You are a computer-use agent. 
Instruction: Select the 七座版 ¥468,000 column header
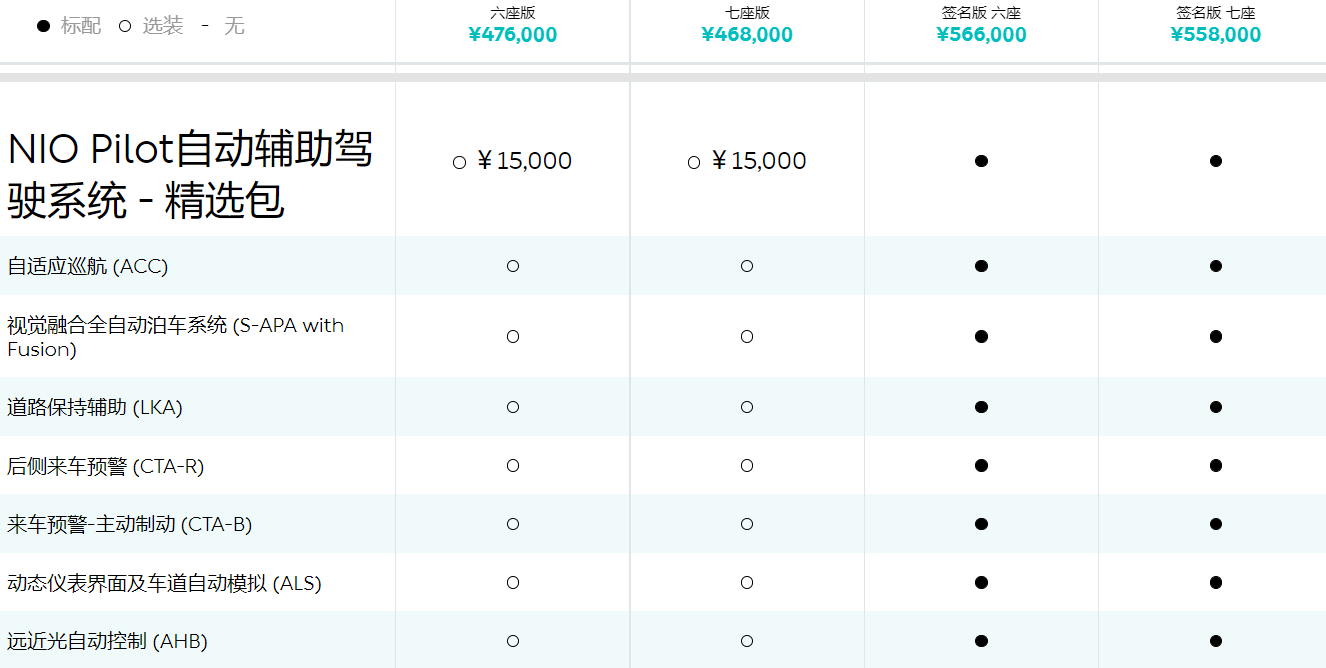[x=747, y=25]
